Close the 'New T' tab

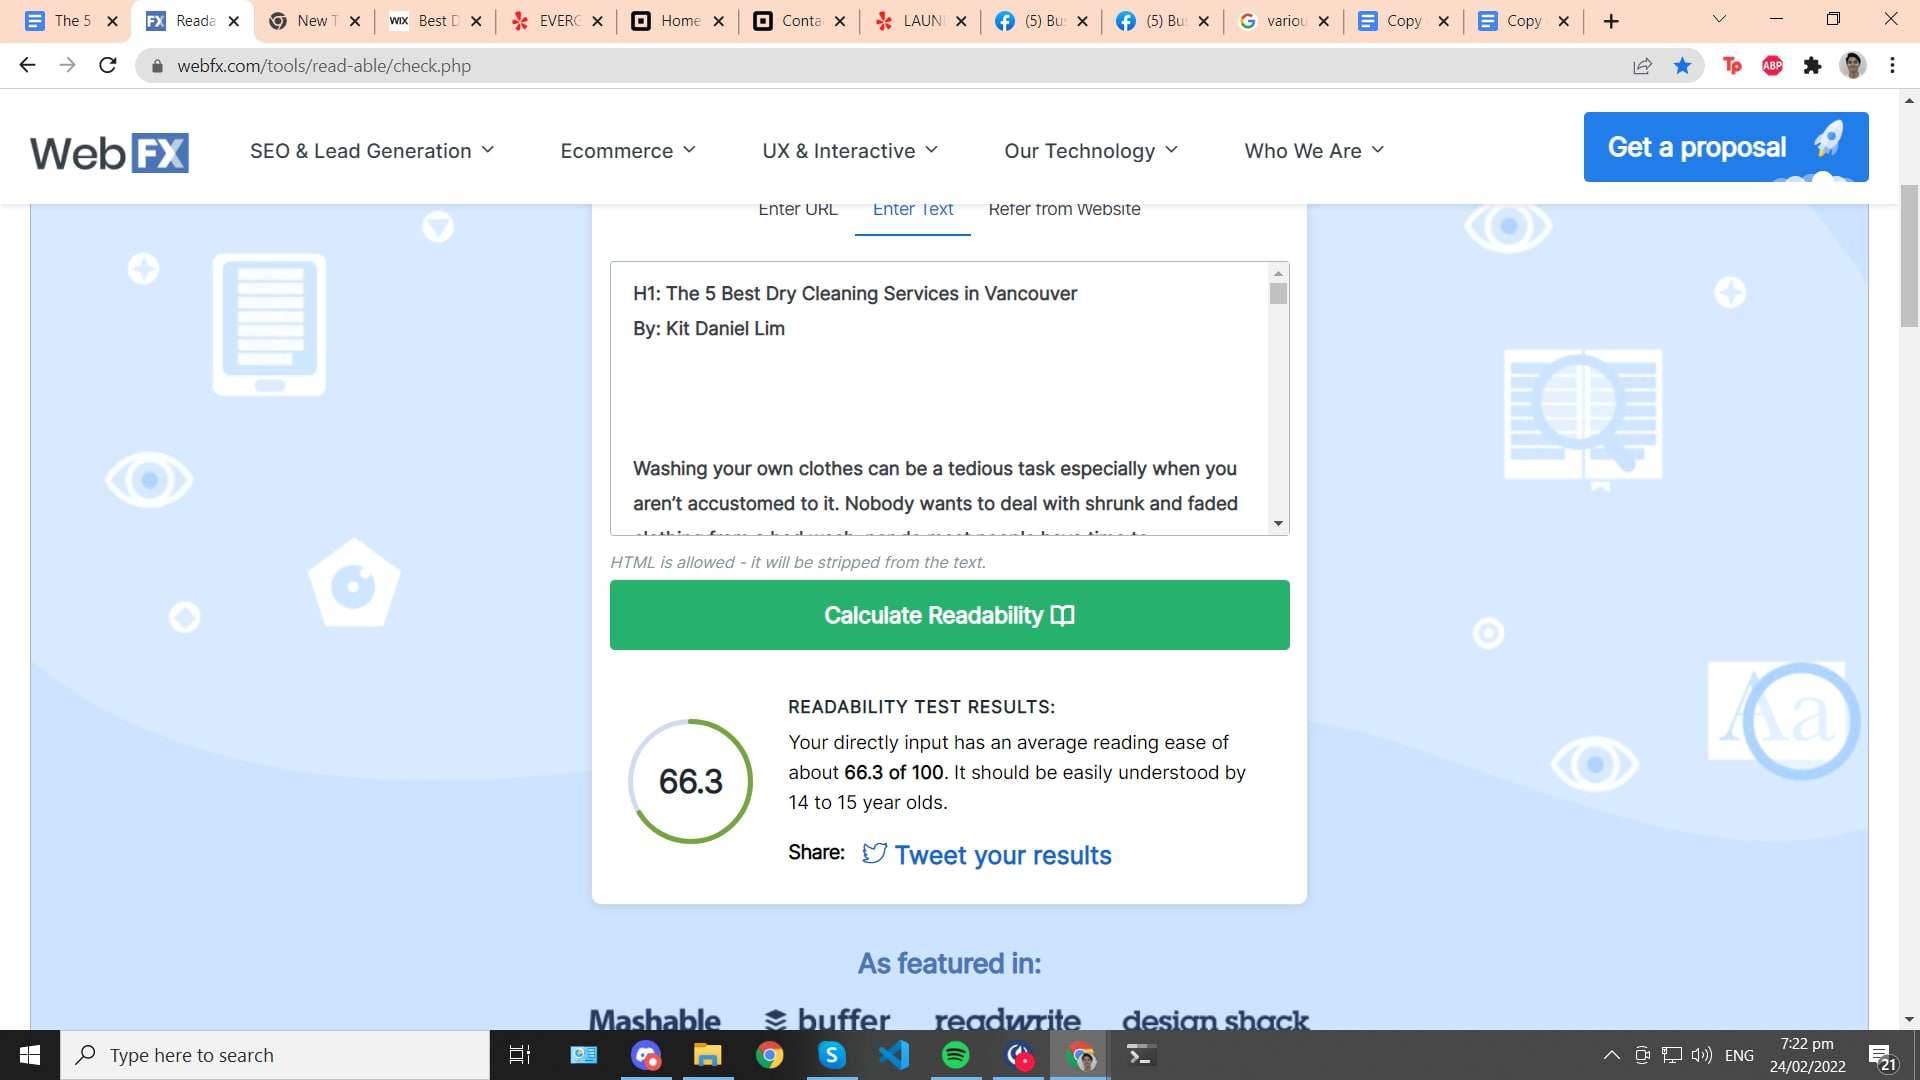[354, 21]
